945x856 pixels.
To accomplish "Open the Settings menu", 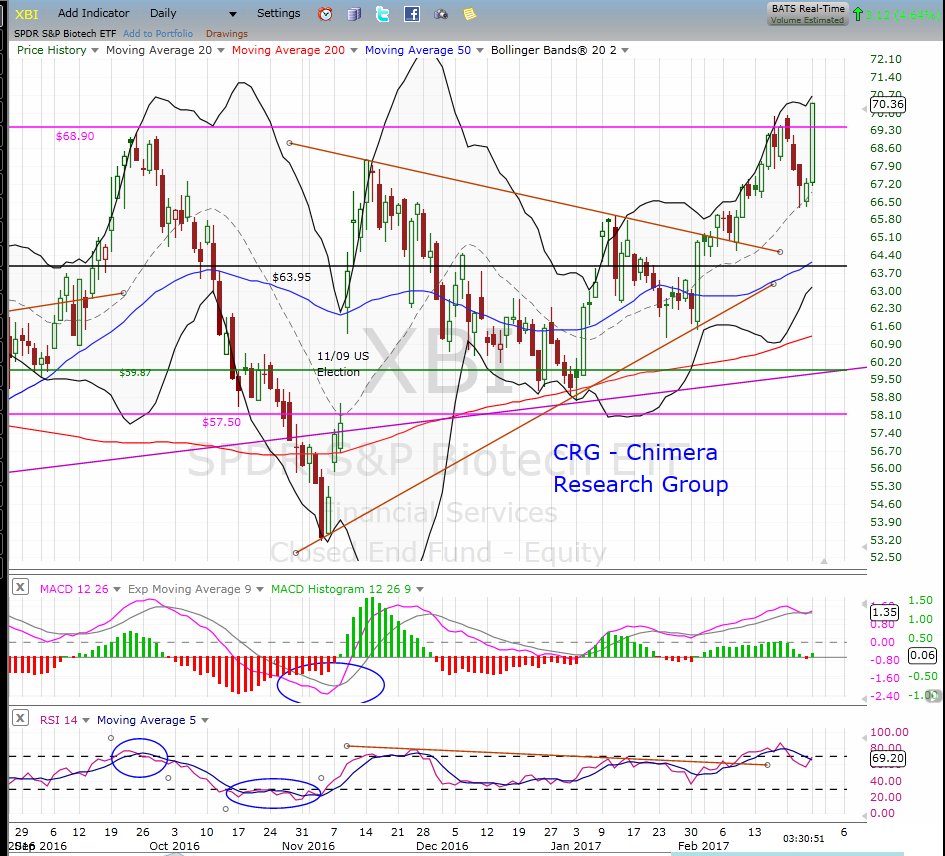I will [278, 13].
